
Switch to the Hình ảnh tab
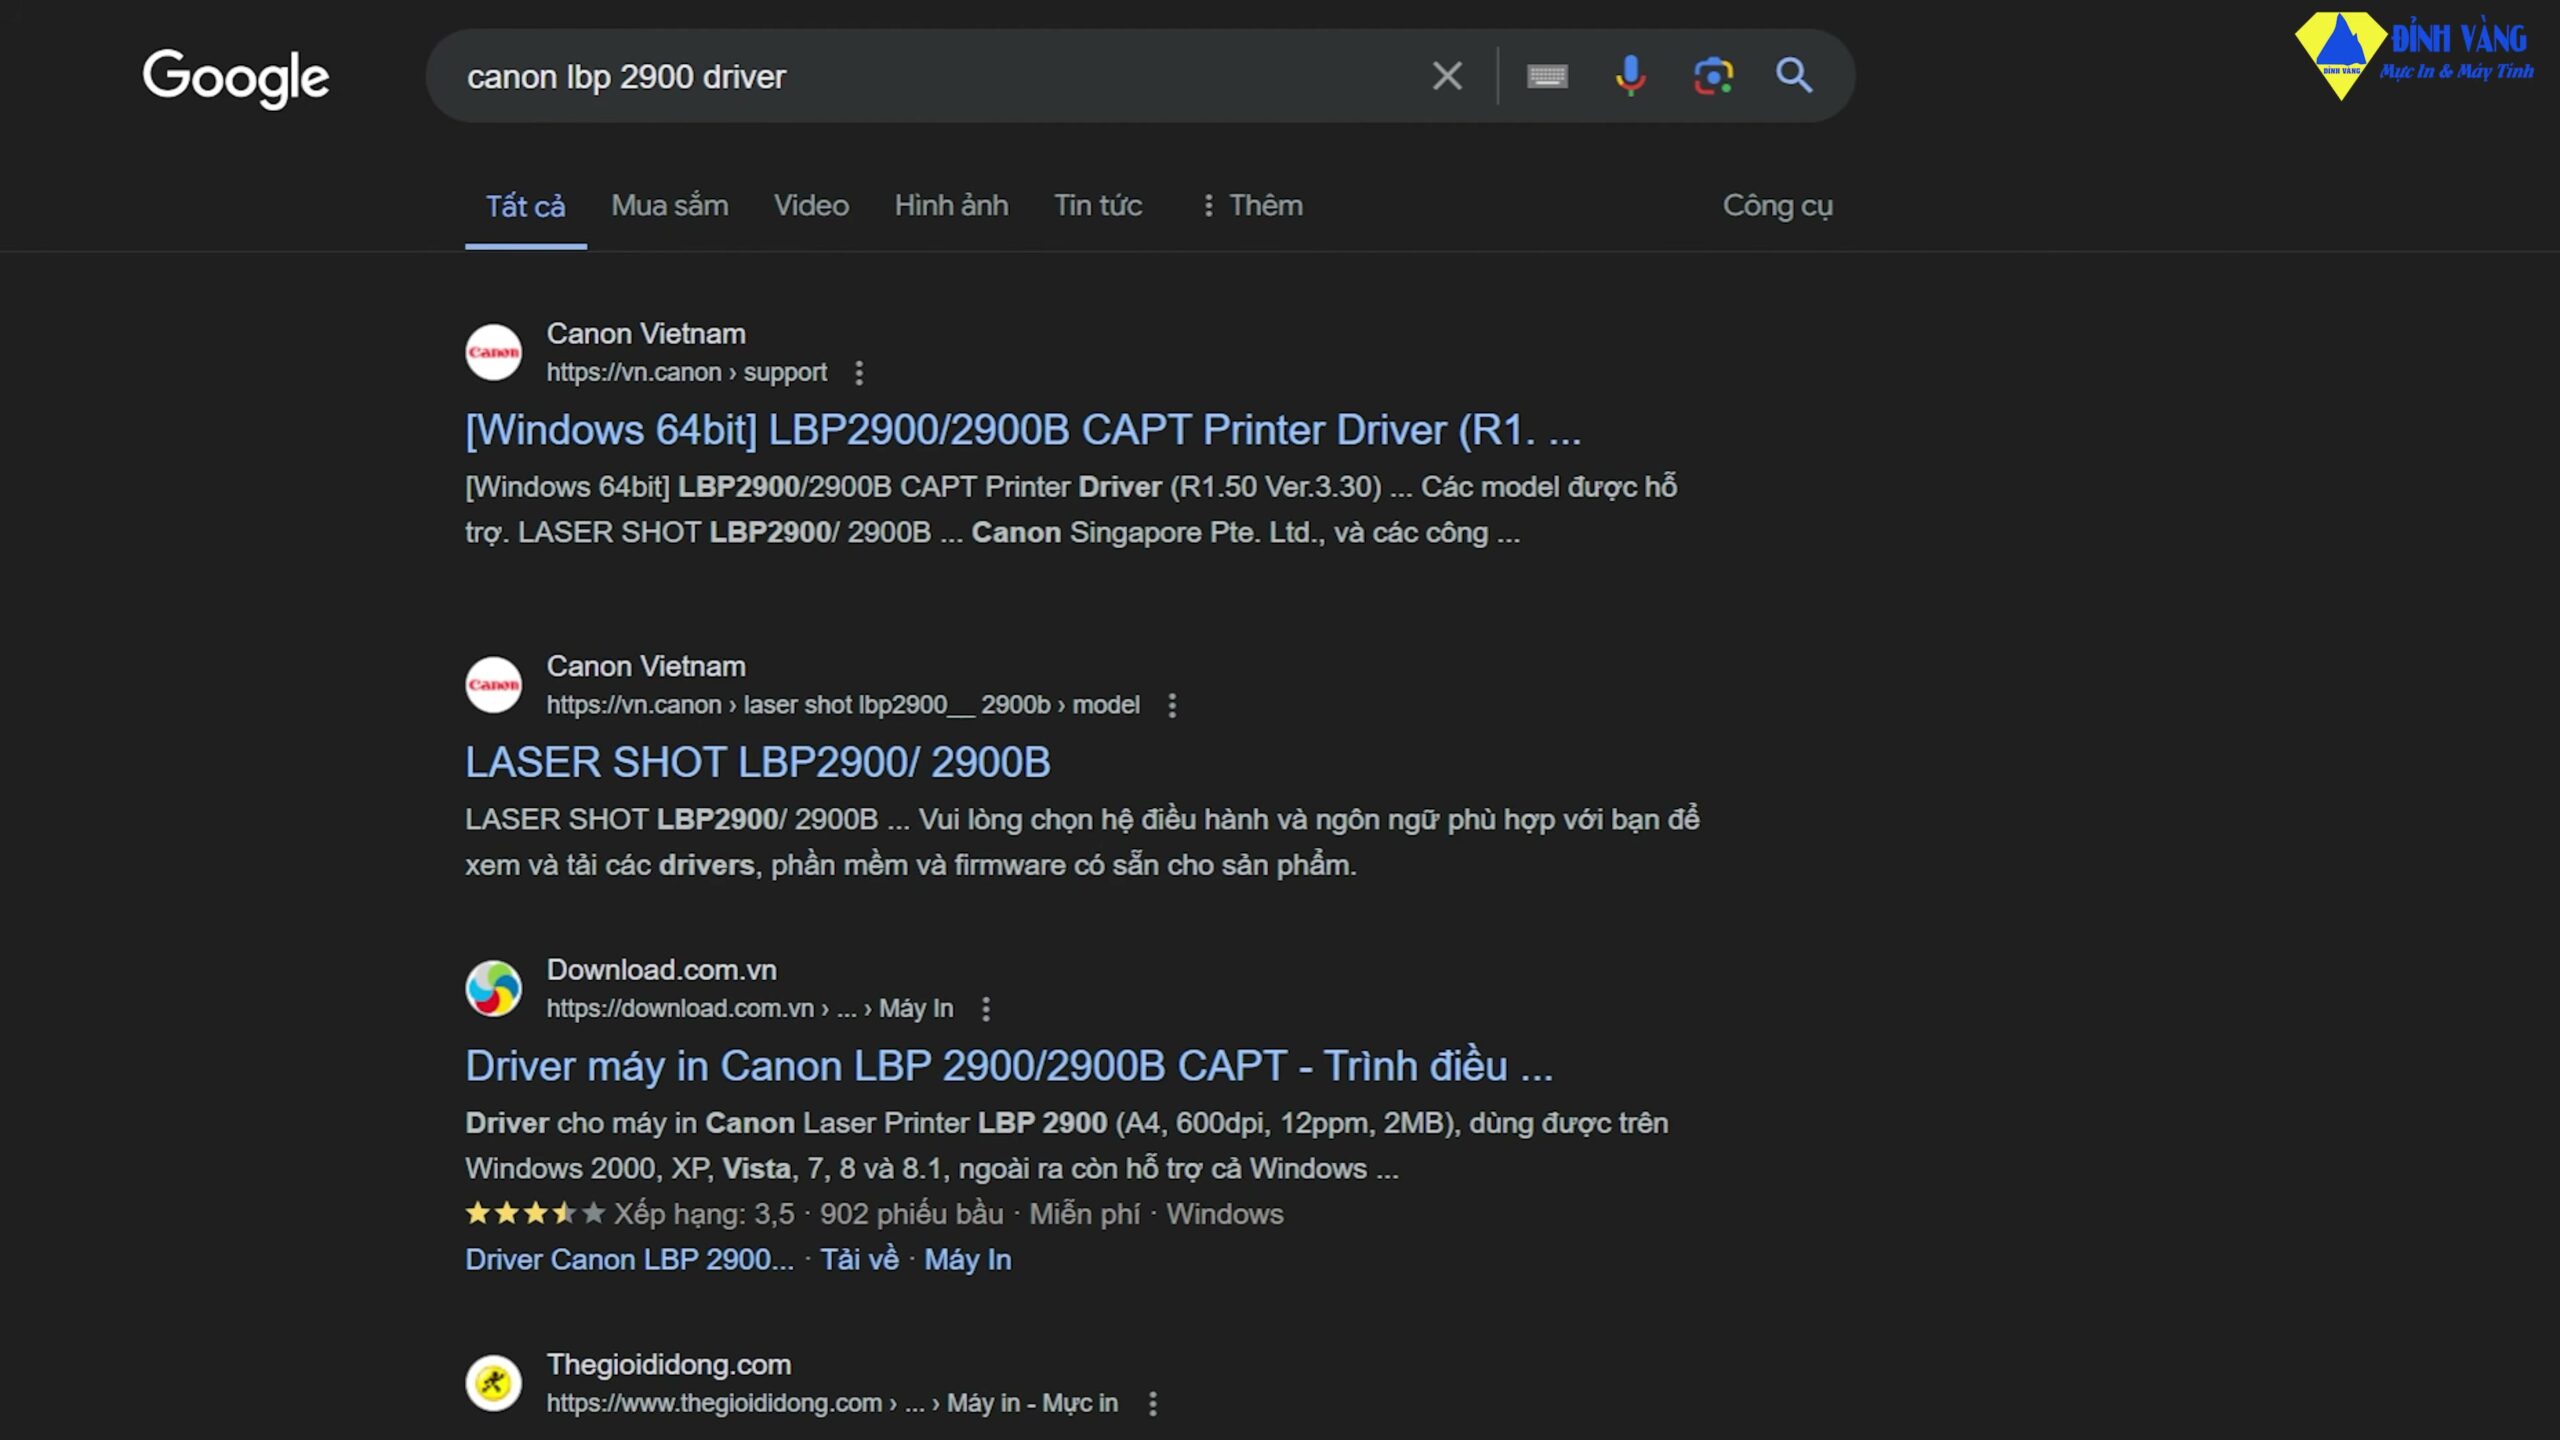[x=951, y=206]
